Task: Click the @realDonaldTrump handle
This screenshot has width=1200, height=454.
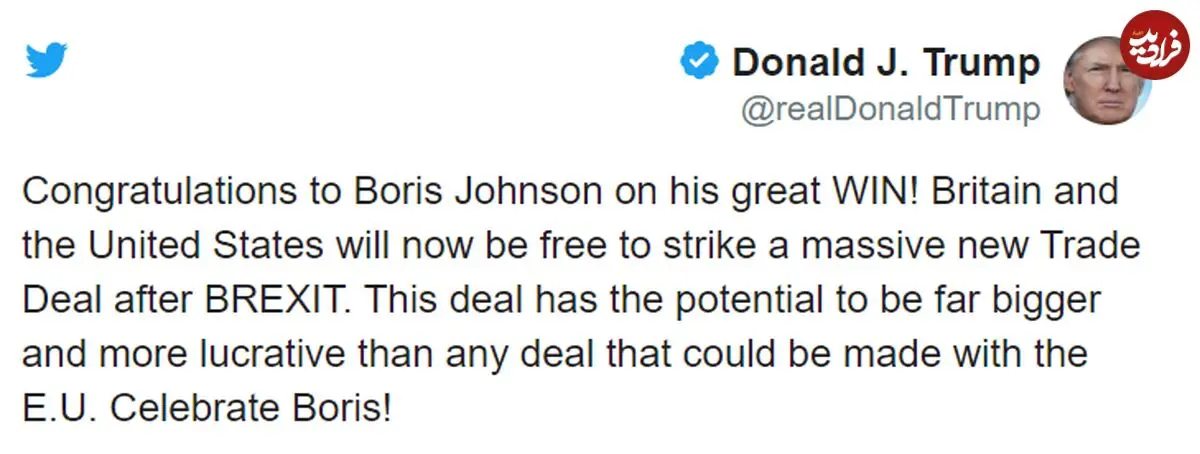Action: 890,109
